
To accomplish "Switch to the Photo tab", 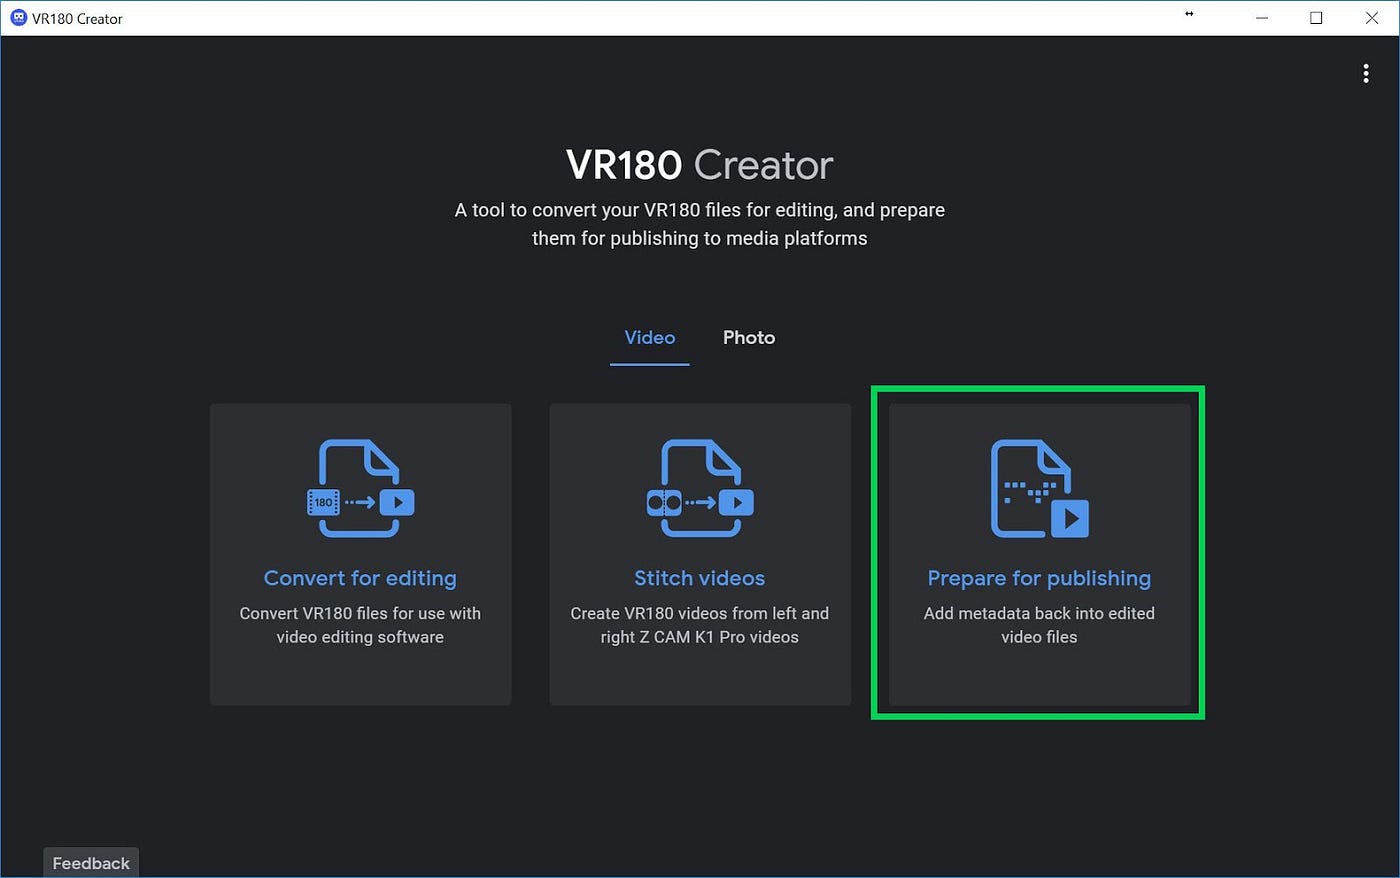I will [749, 338].
